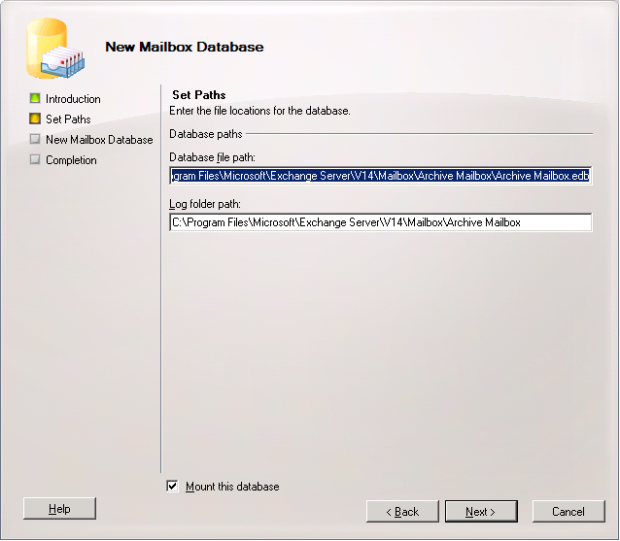Jump to the Completion step label
The width and height of the screenshot is (620, 541).
(71, 160)
